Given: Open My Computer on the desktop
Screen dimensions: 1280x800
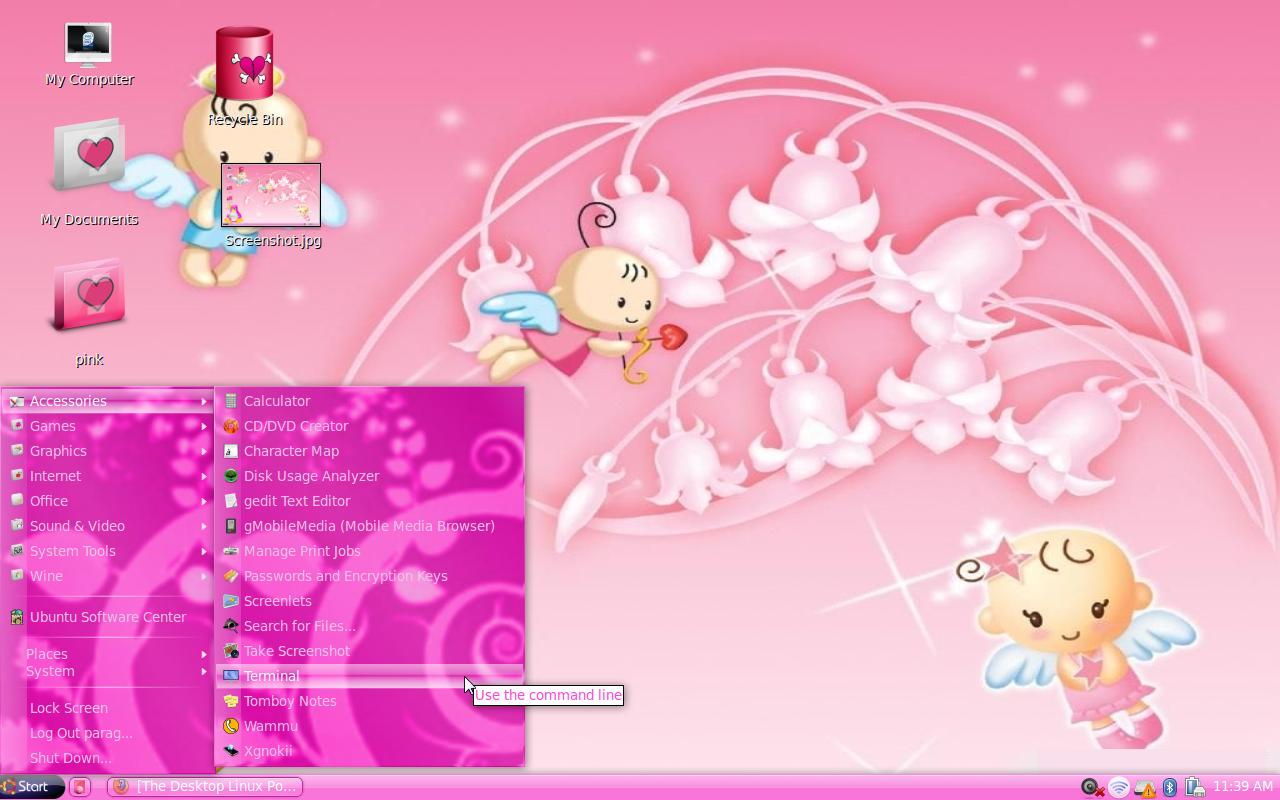Looking at the screenshot, I should coord(88,45).
